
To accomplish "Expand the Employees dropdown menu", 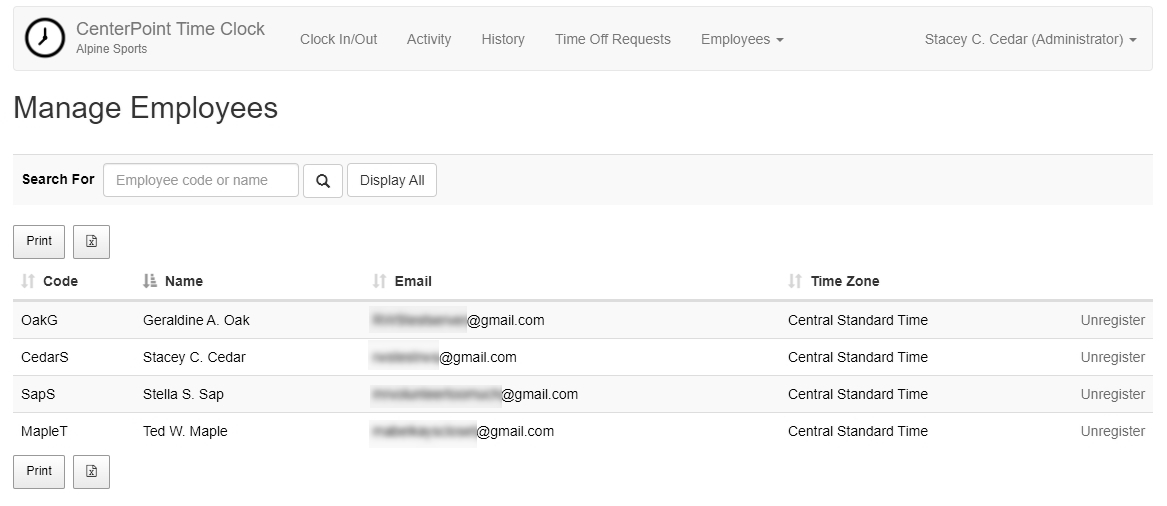I will pos(742,39).
